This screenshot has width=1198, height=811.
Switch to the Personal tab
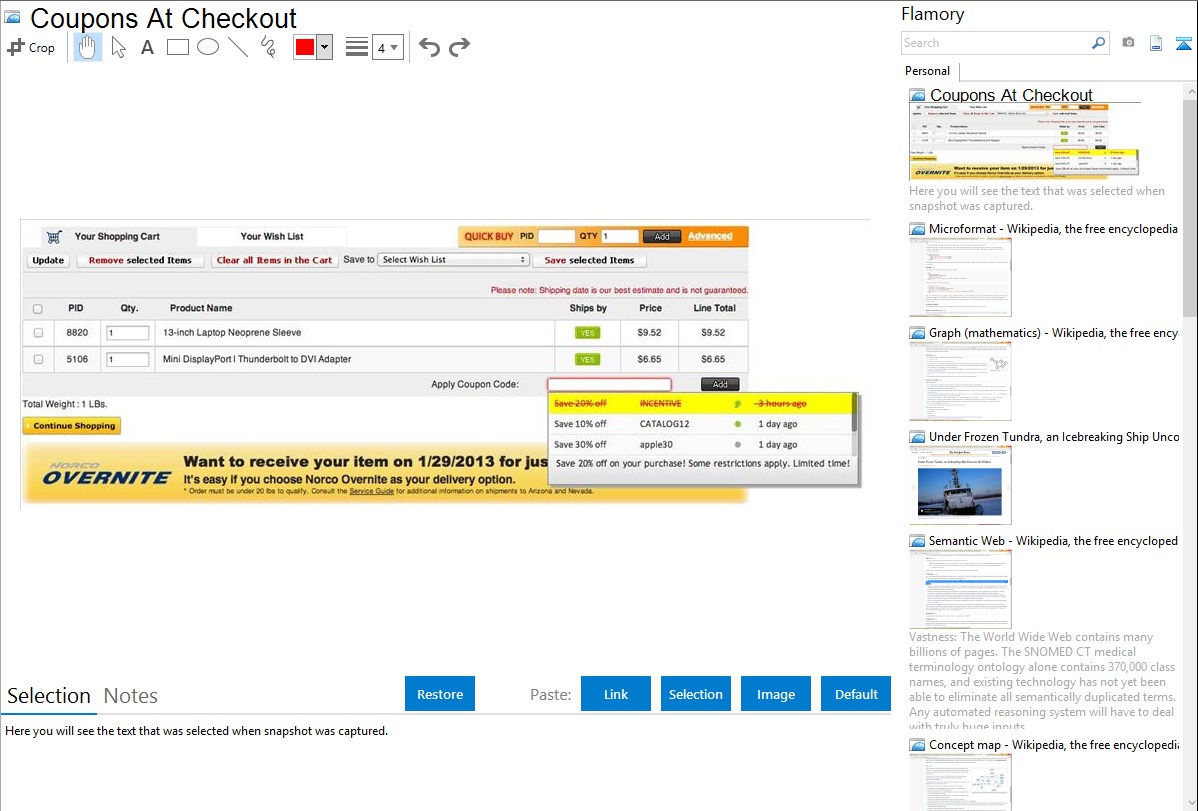point(927,71)
